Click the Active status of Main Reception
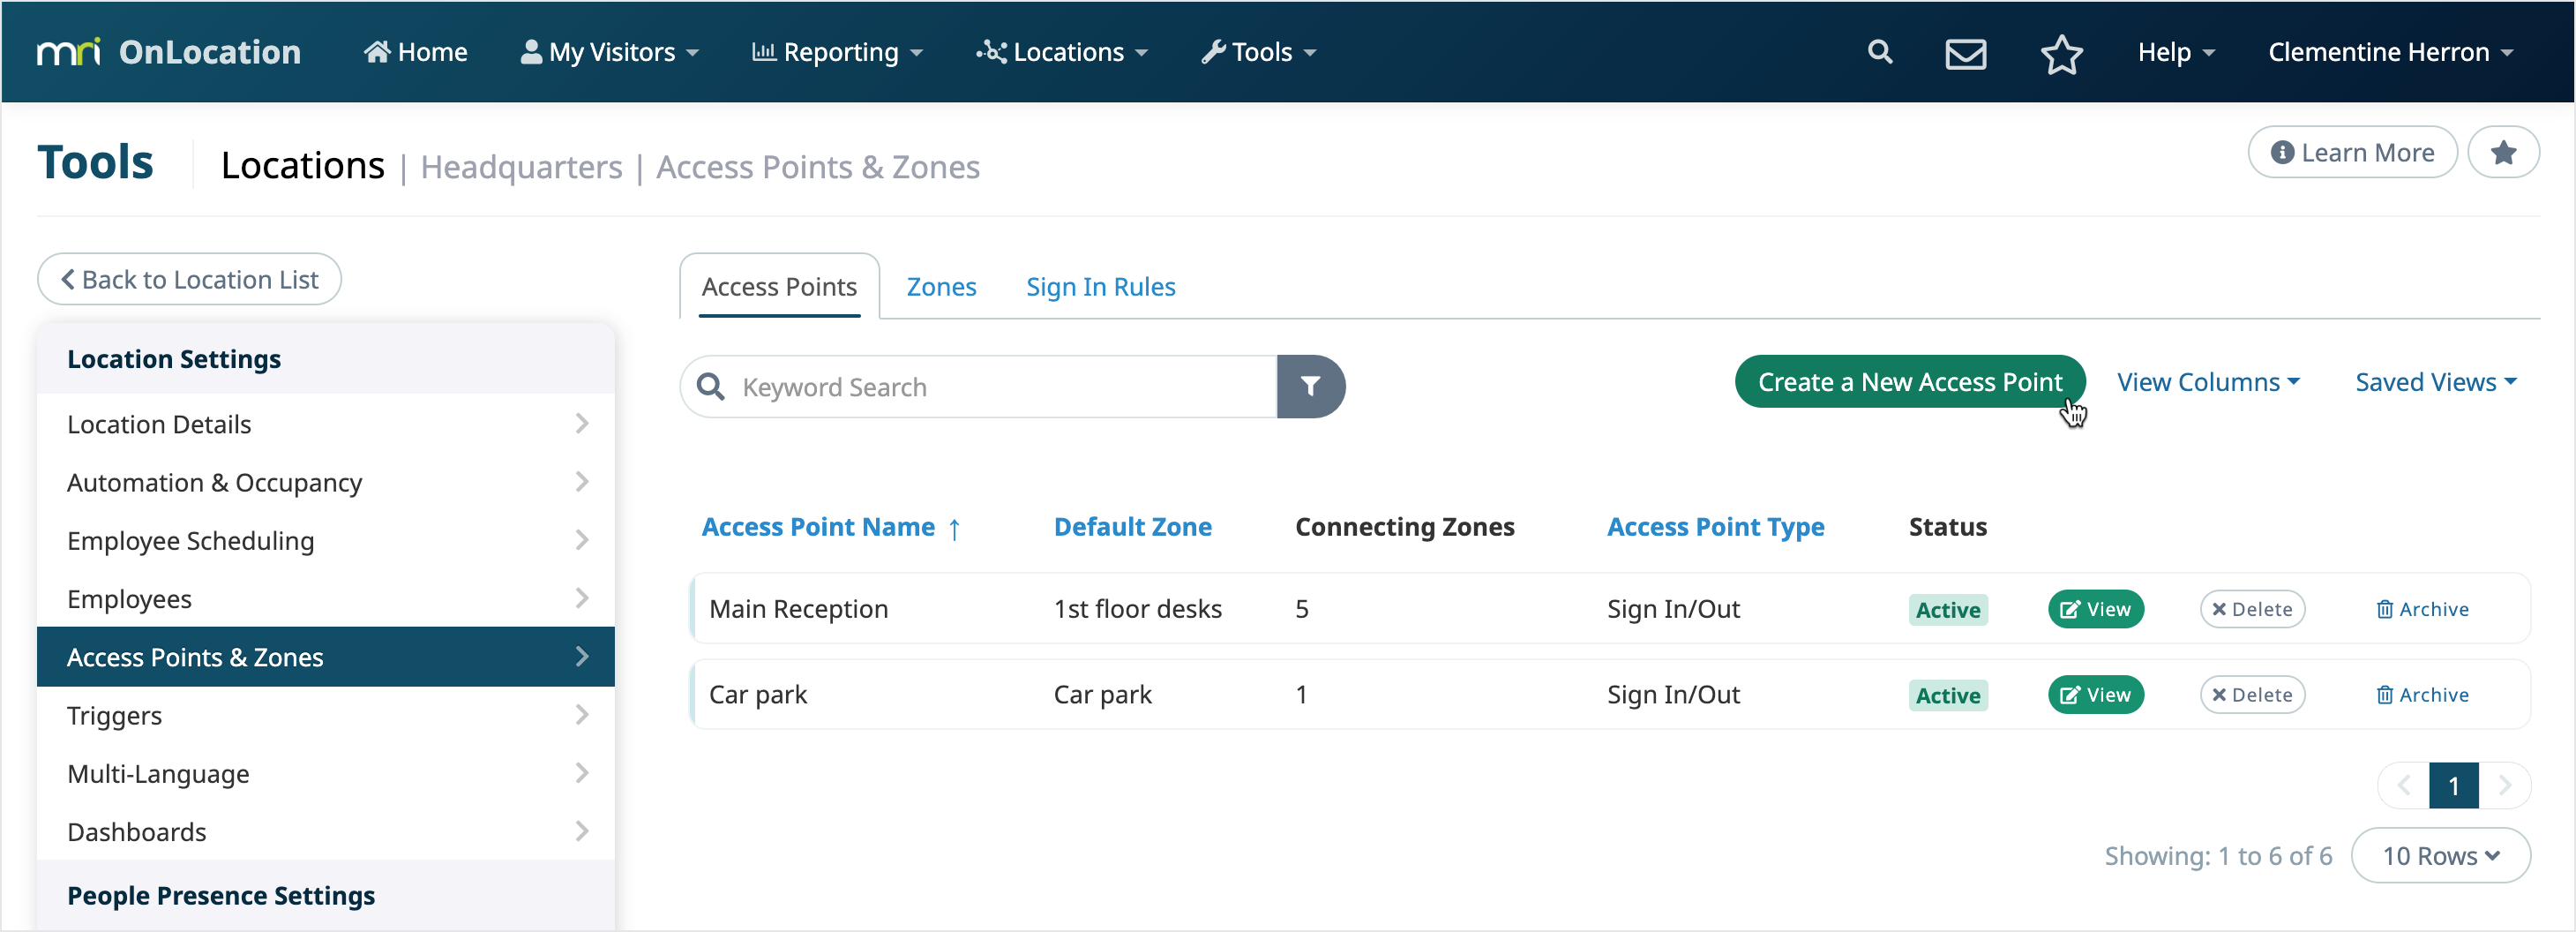 point(1947,610)
